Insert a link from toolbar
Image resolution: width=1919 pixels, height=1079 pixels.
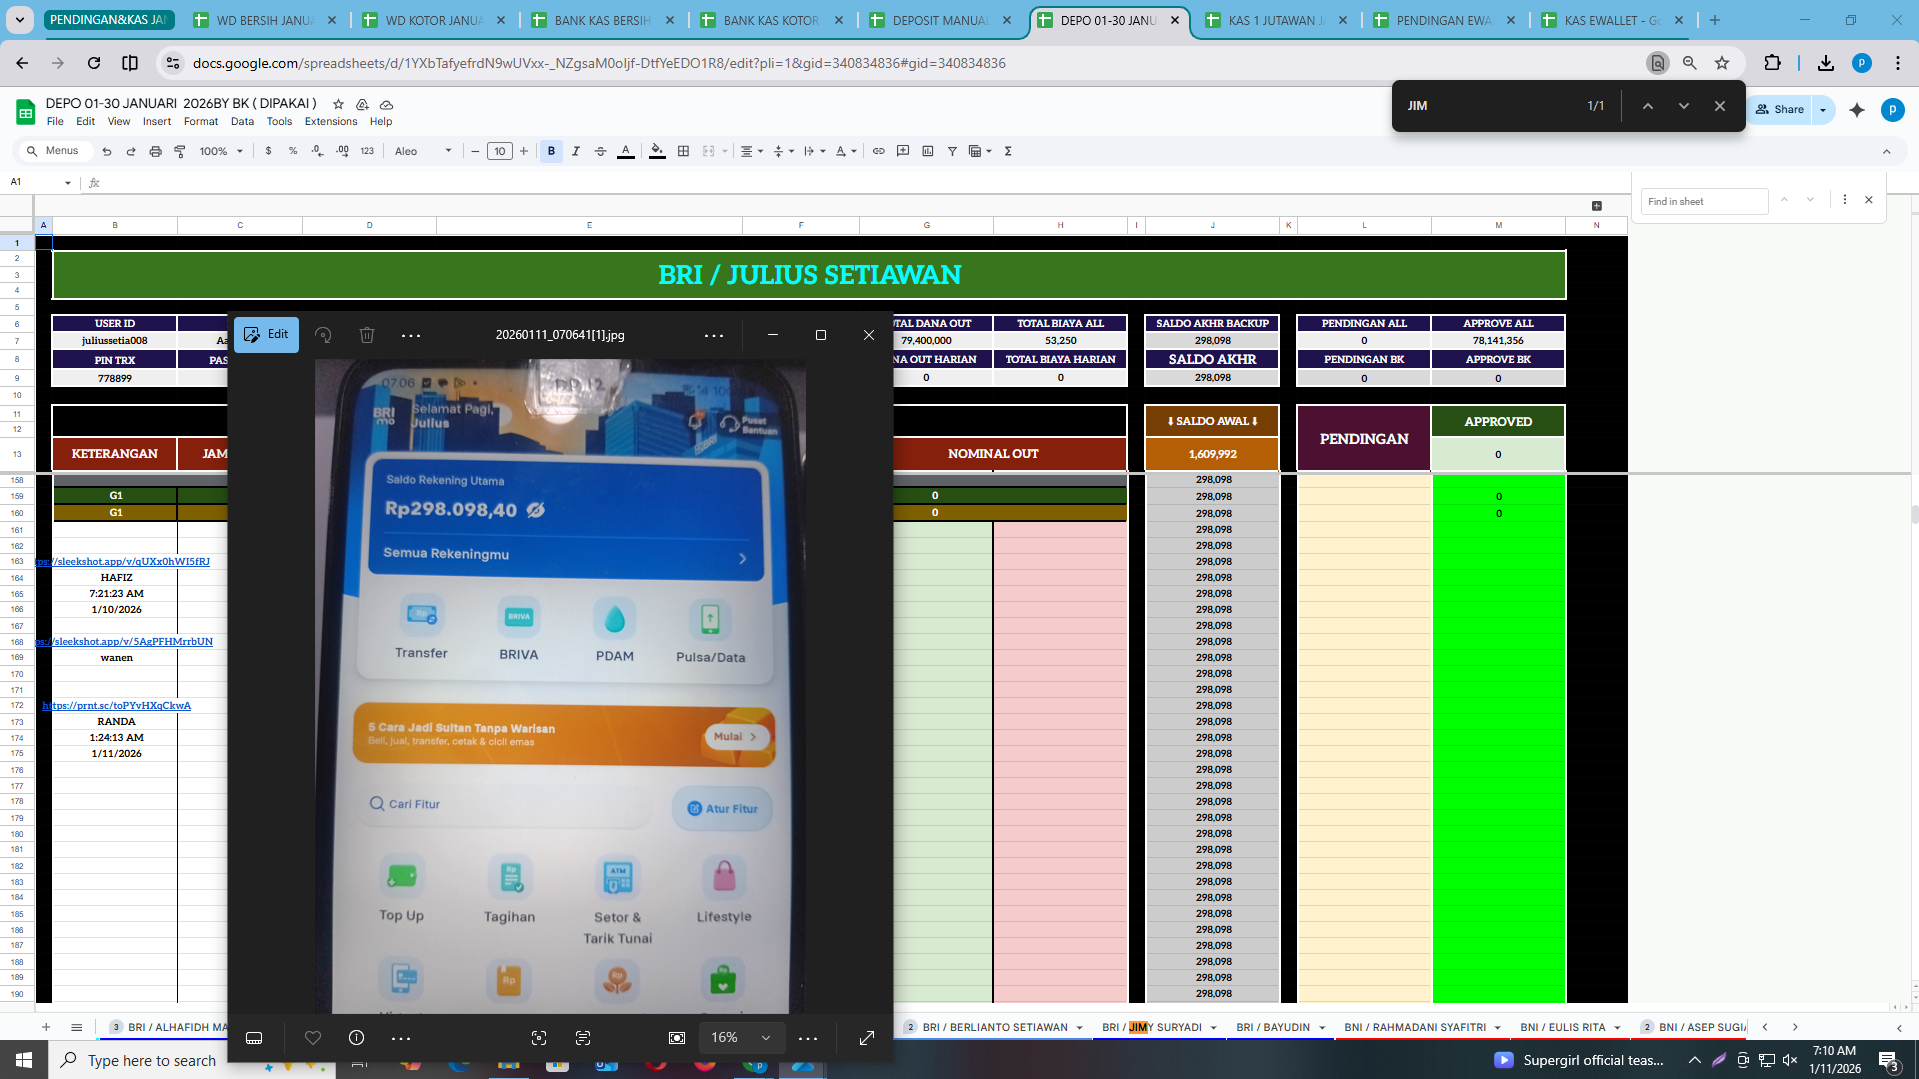click(879, 151)
